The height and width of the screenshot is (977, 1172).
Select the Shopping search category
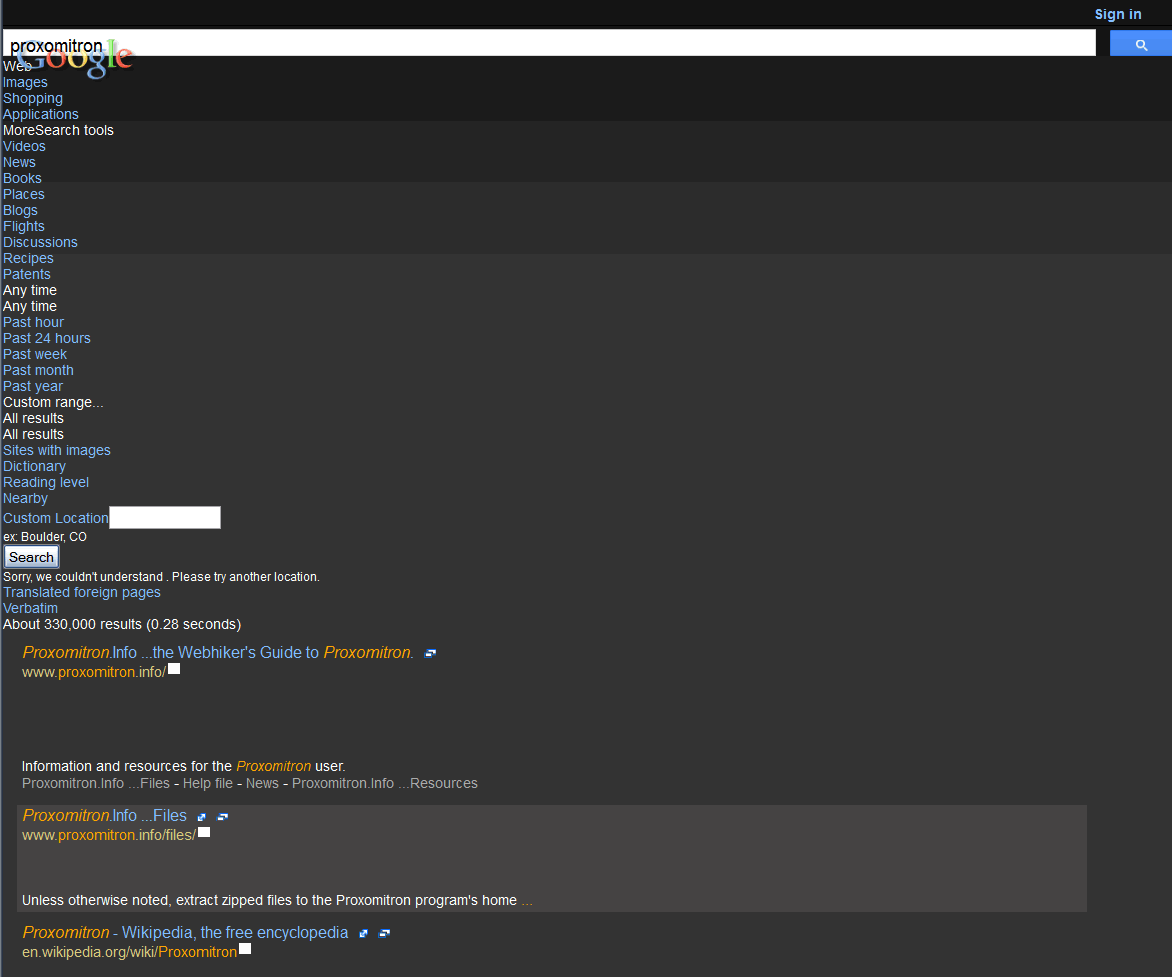pos(33,98)
